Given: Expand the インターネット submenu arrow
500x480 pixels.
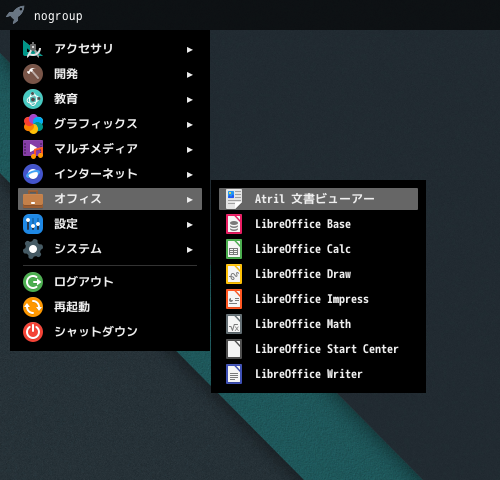Looking at the screenshot, I should (x=190, y=175).
